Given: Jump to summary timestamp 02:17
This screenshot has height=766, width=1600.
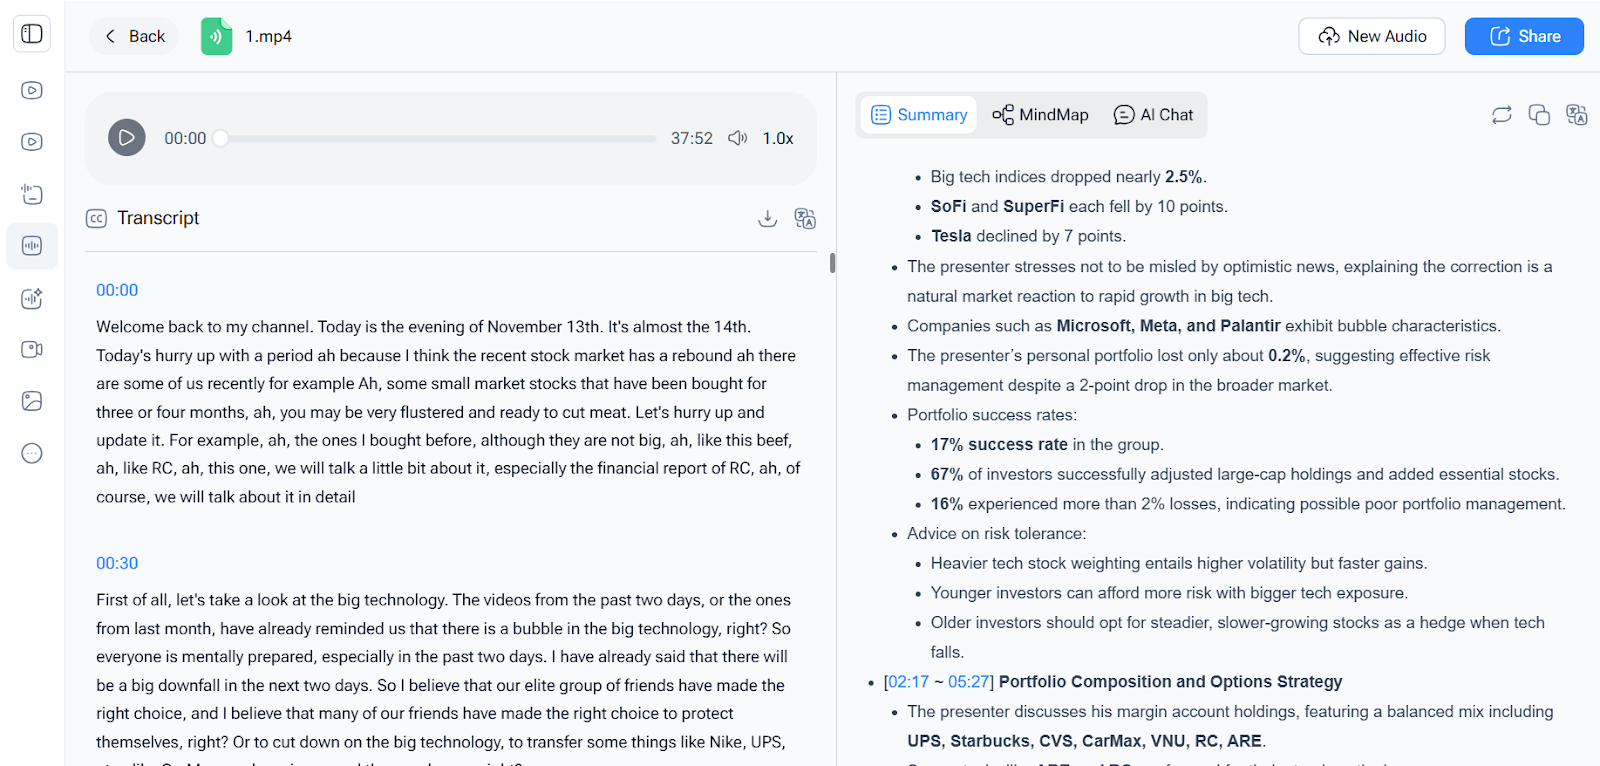Looking at the screenshot, I should point(906,682).
